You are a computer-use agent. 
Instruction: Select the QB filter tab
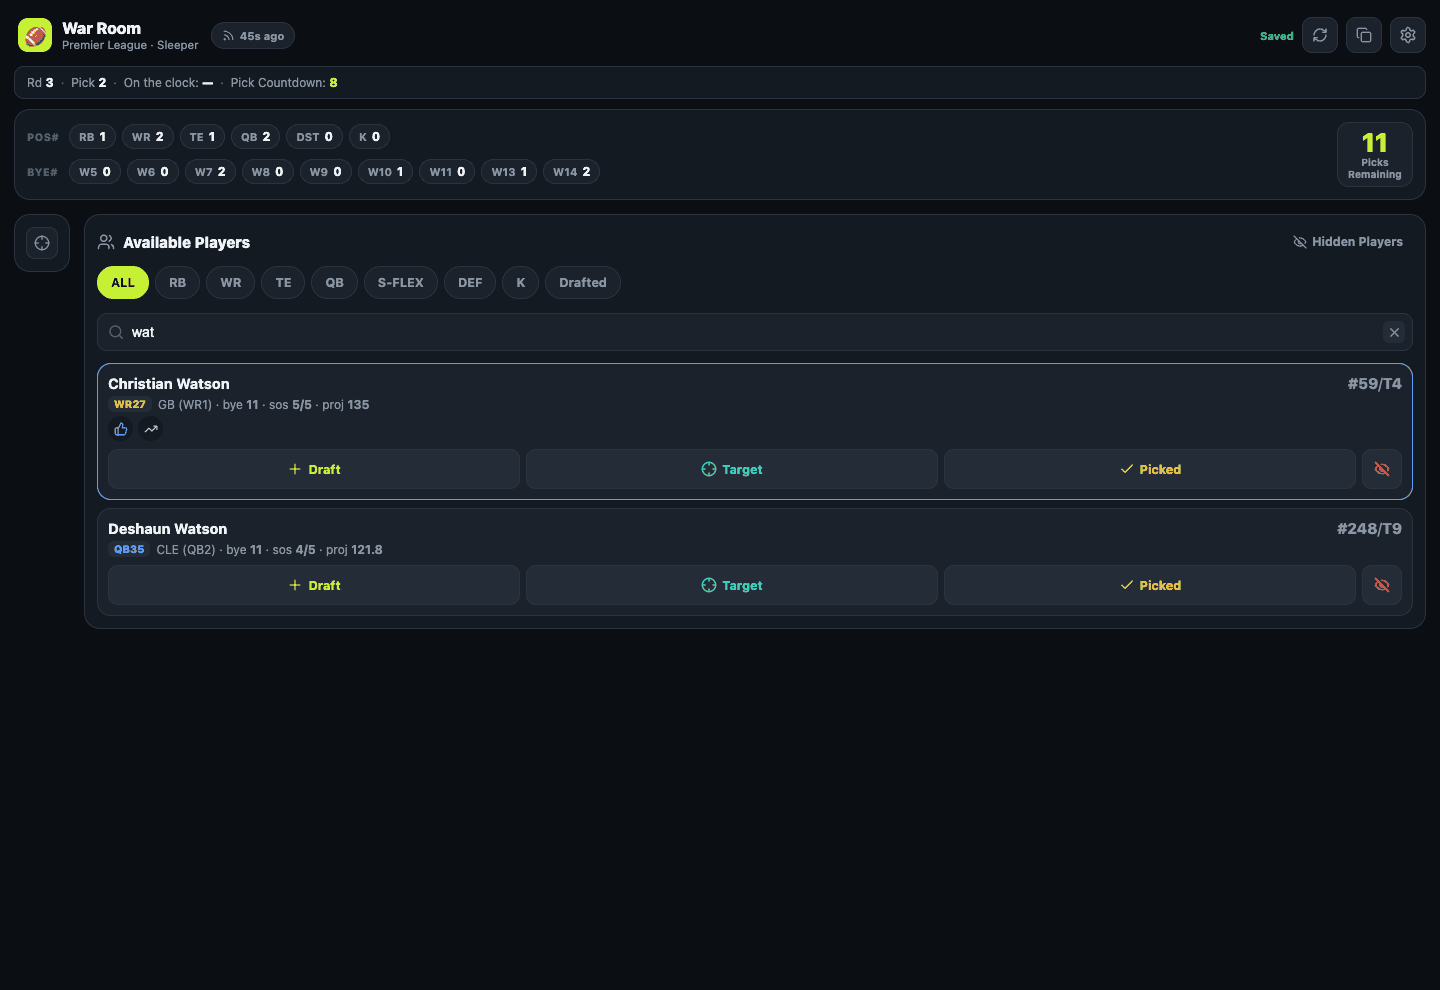(334, 283)
